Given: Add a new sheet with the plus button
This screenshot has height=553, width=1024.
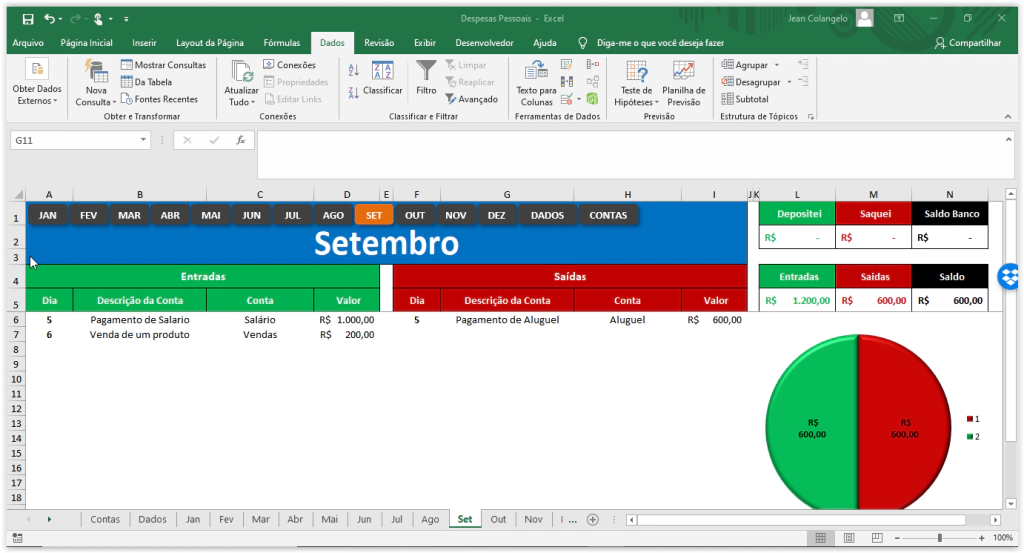Looking at the screenshot, I should click(592, 519).
